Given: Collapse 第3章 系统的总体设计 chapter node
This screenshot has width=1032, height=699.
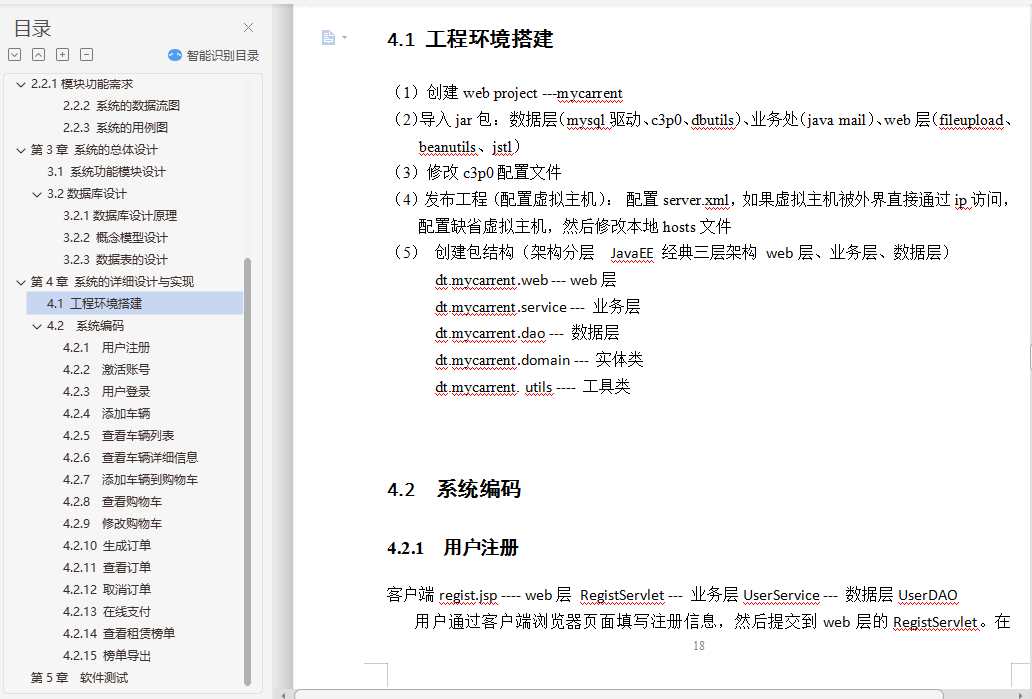Looking at the screenshot, I should pyautogui.click(x=21, y=150).
